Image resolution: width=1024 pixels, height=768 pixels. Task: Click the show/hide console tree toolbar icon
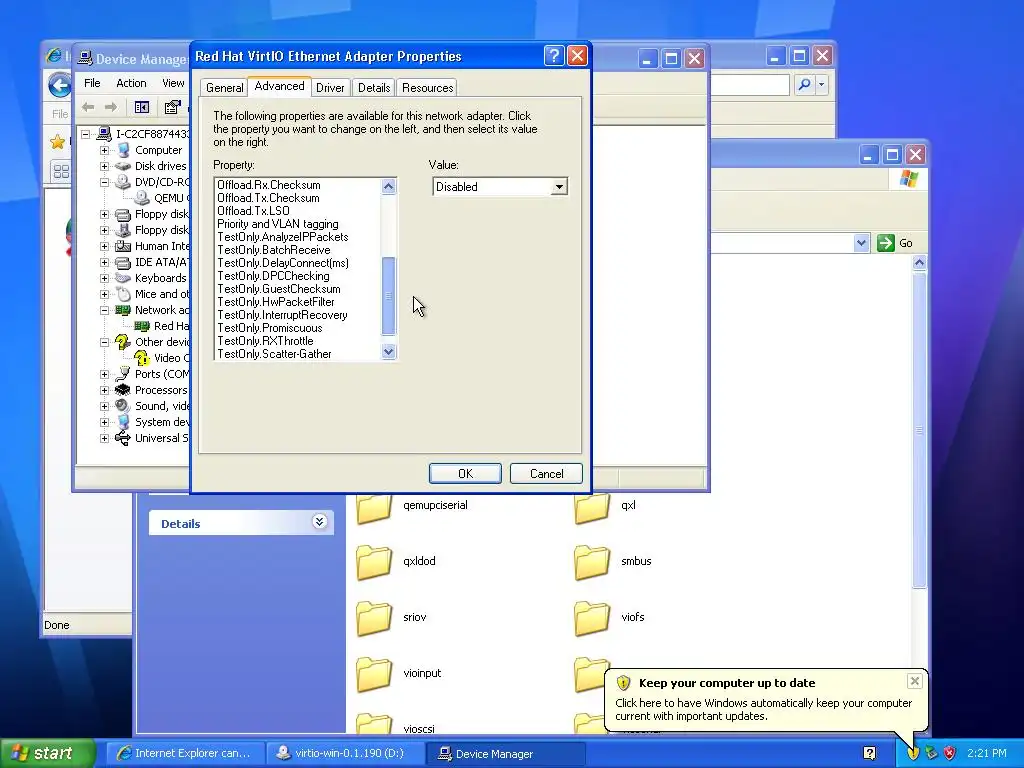click(142, 107)
